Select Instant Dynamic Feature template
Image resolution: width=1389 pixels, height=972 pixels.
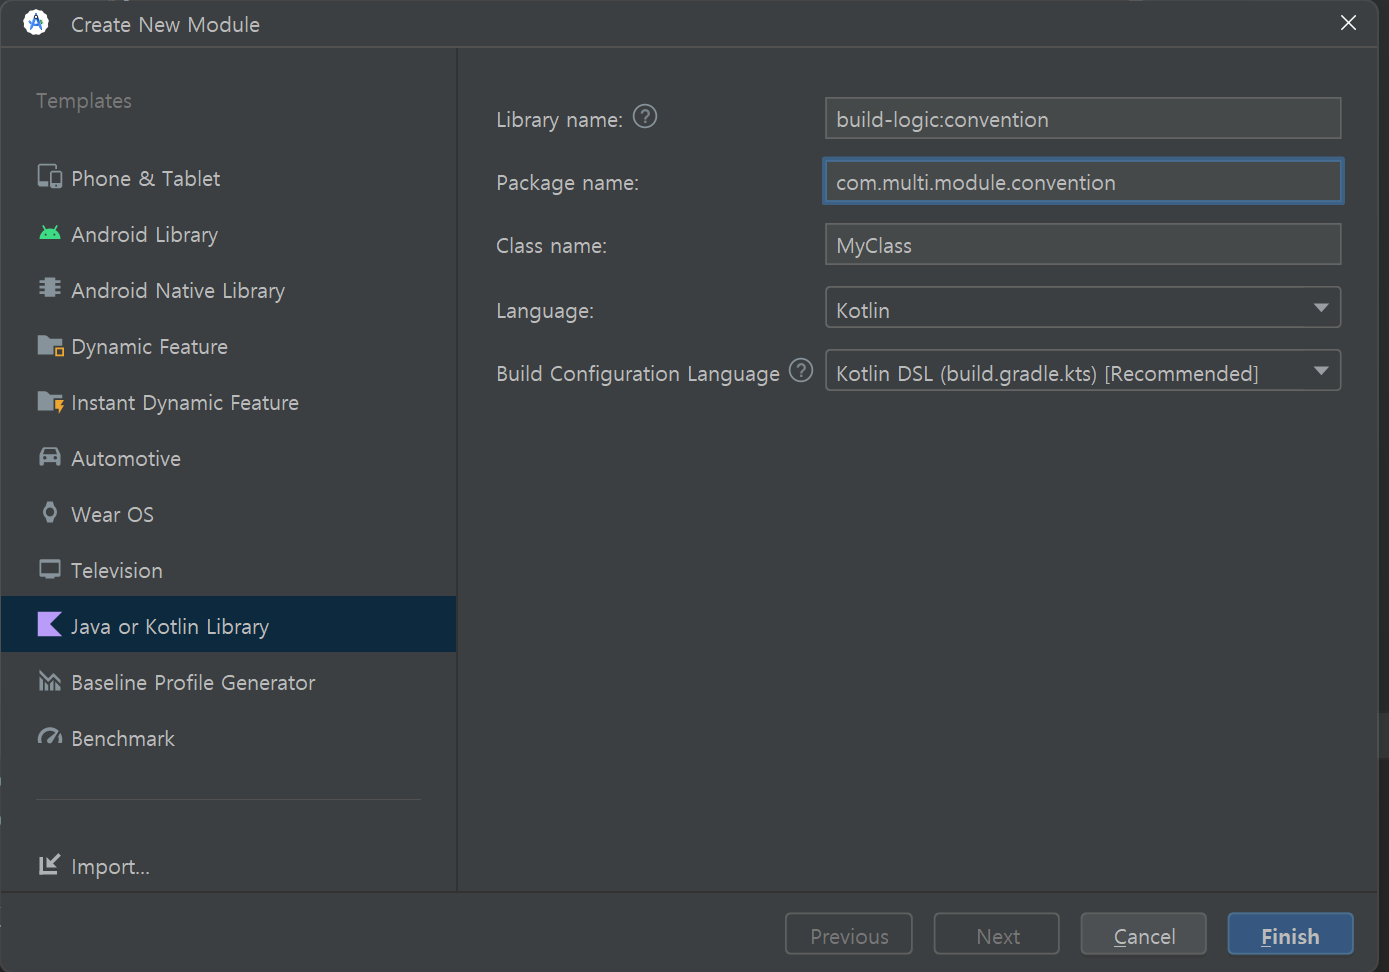[229, 402]
